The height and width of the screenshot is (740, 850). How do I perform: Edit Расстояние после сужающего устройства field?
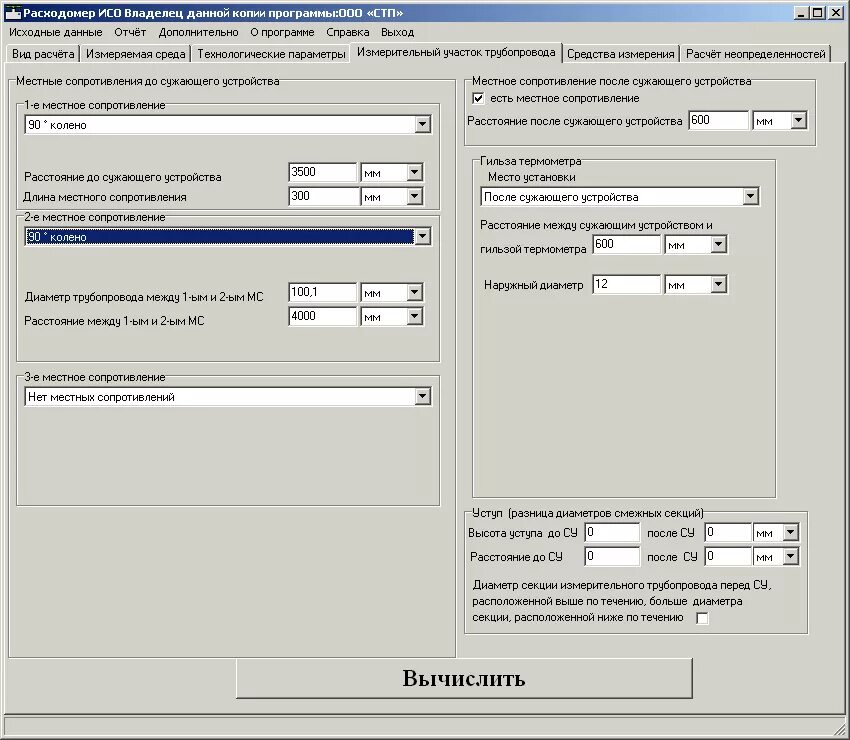tap(719, 120)
